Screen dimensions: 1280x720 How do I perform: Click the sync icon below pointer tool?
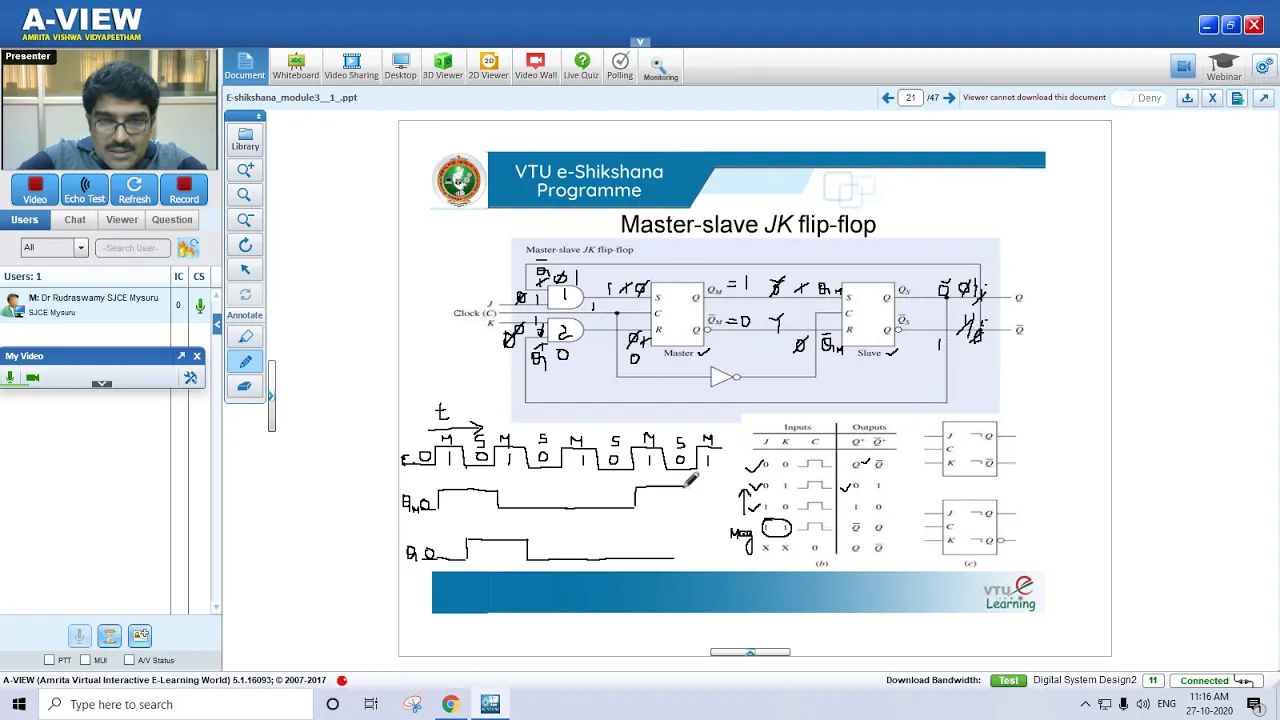[x=245, y=295]
